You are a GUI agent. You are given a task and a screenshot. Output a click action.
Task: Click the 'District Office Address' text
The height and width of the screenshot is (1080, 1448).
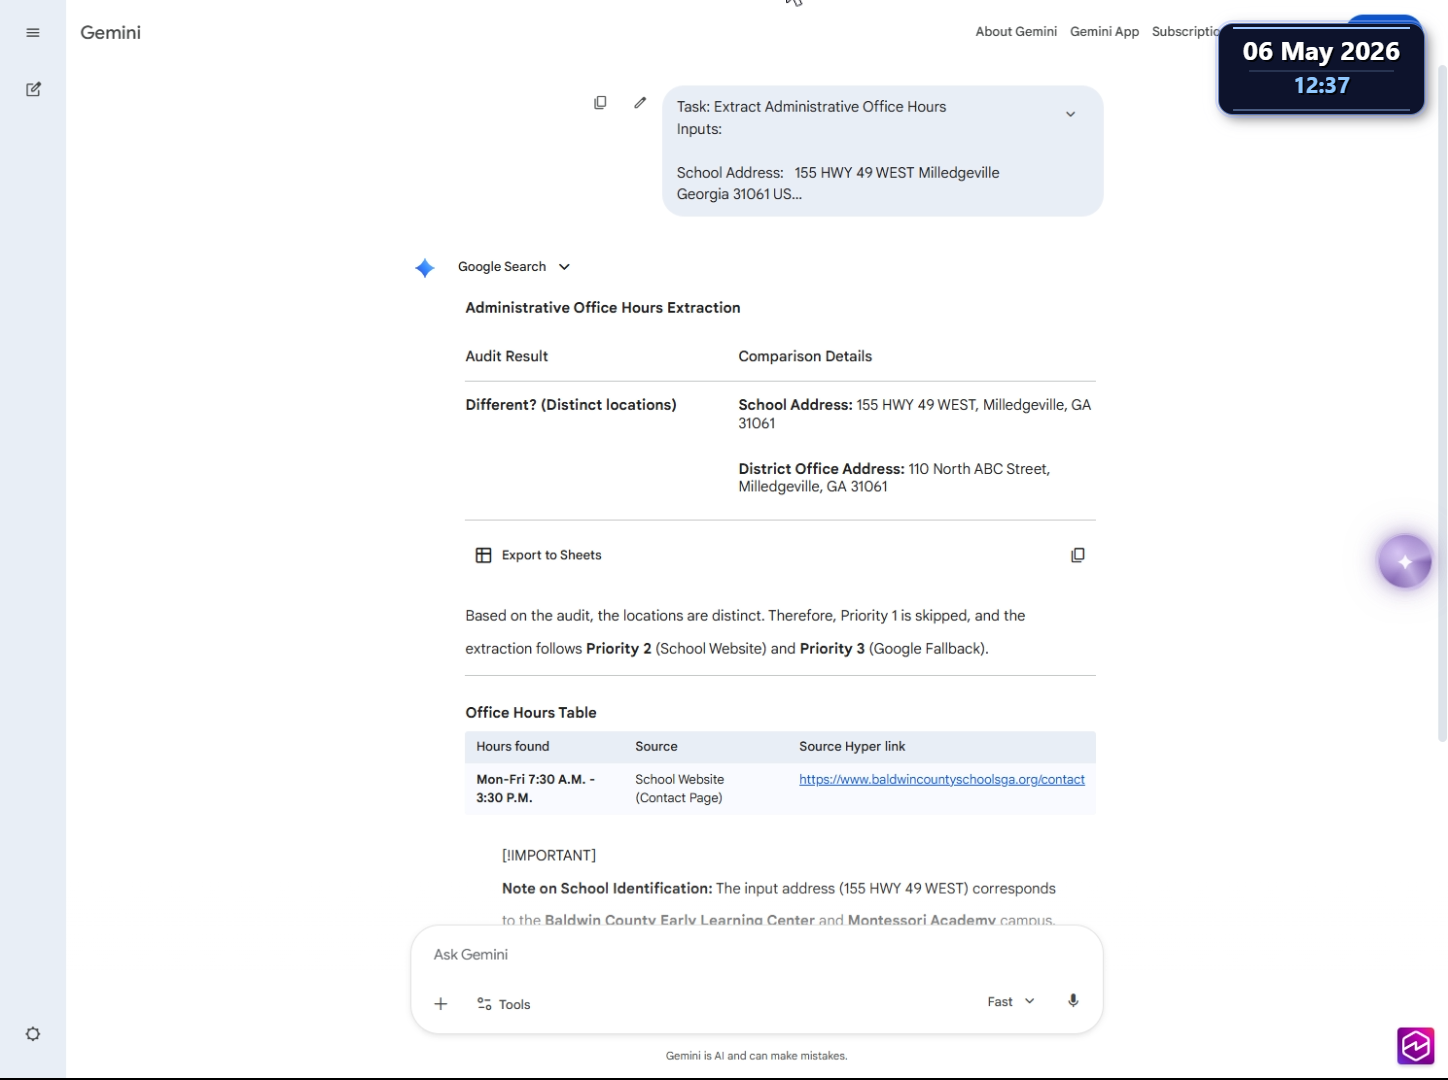[821, 469]
